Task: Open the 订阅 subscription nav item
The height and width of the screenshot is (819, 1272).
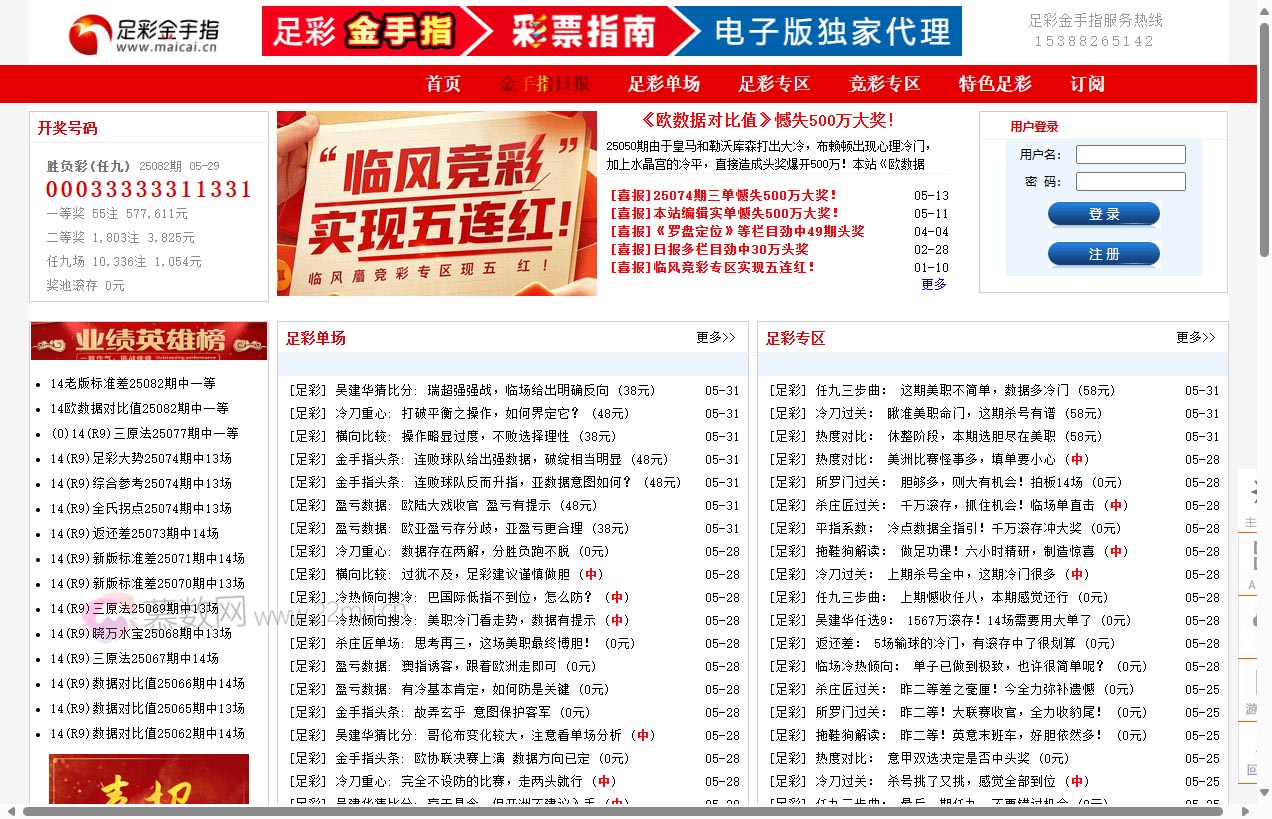Action: click(1087, 84)
